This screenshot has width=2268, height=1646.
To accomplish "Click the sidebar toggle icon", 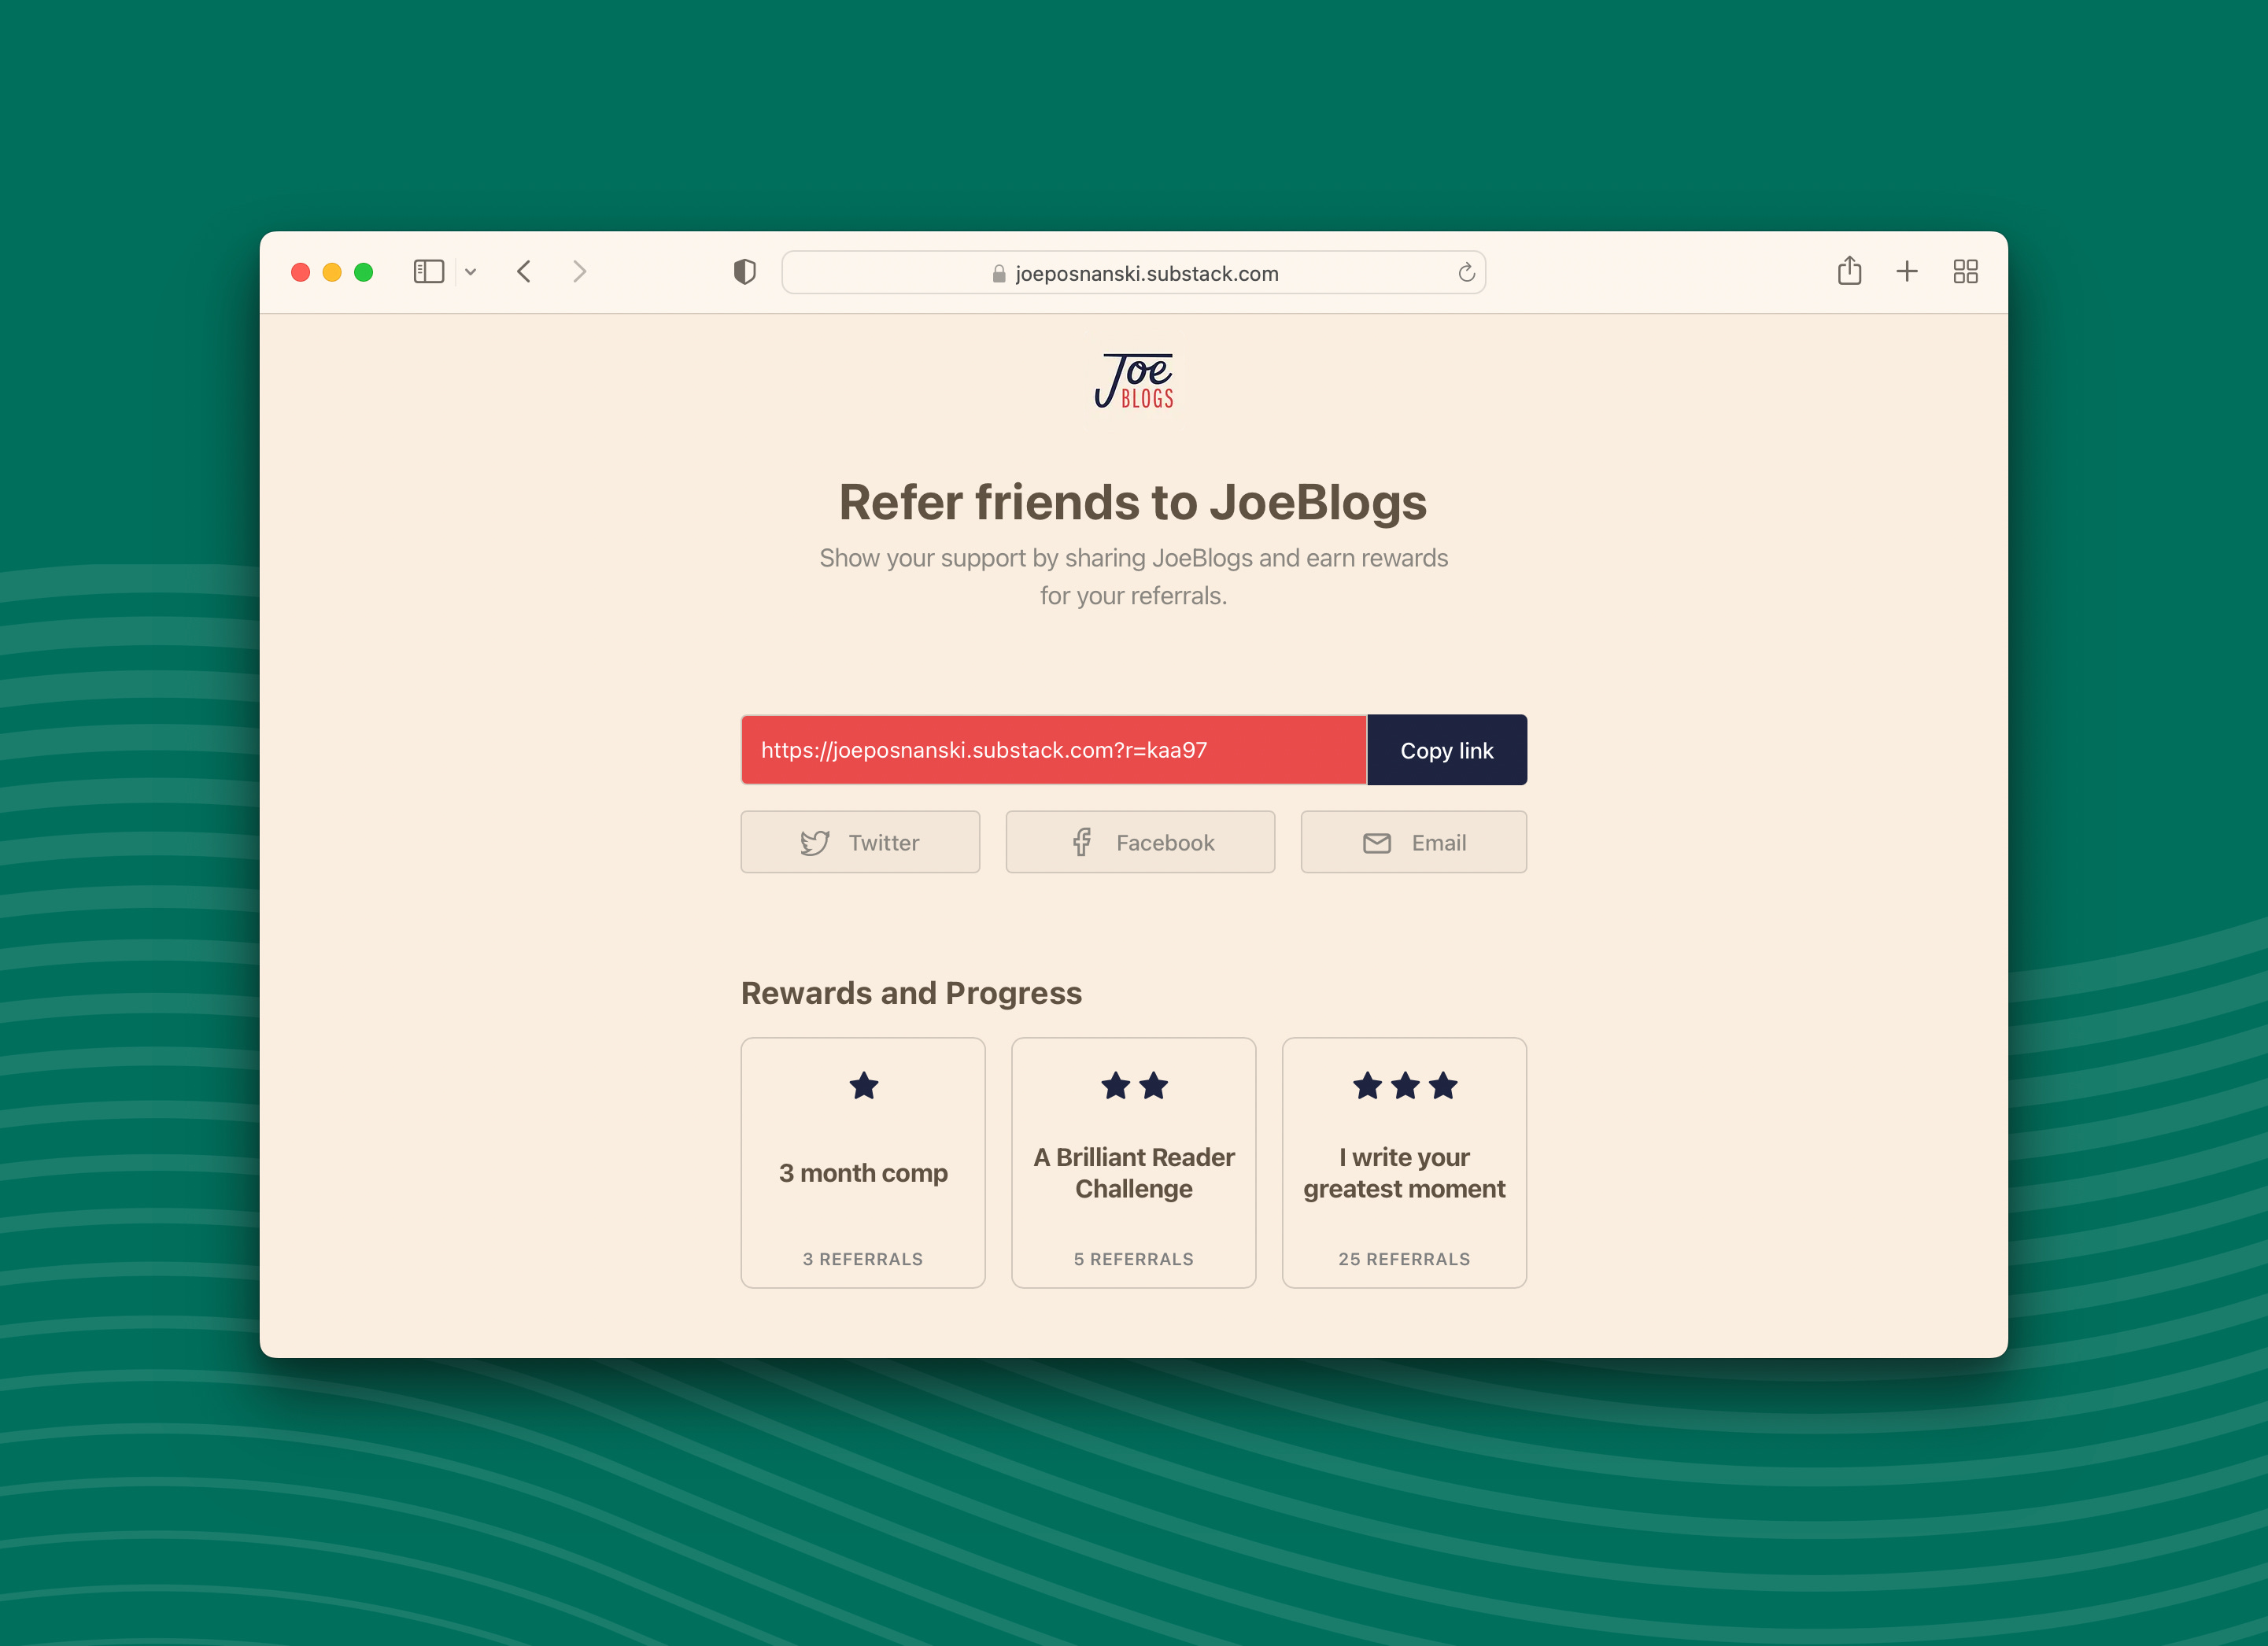I will point(430,271).
